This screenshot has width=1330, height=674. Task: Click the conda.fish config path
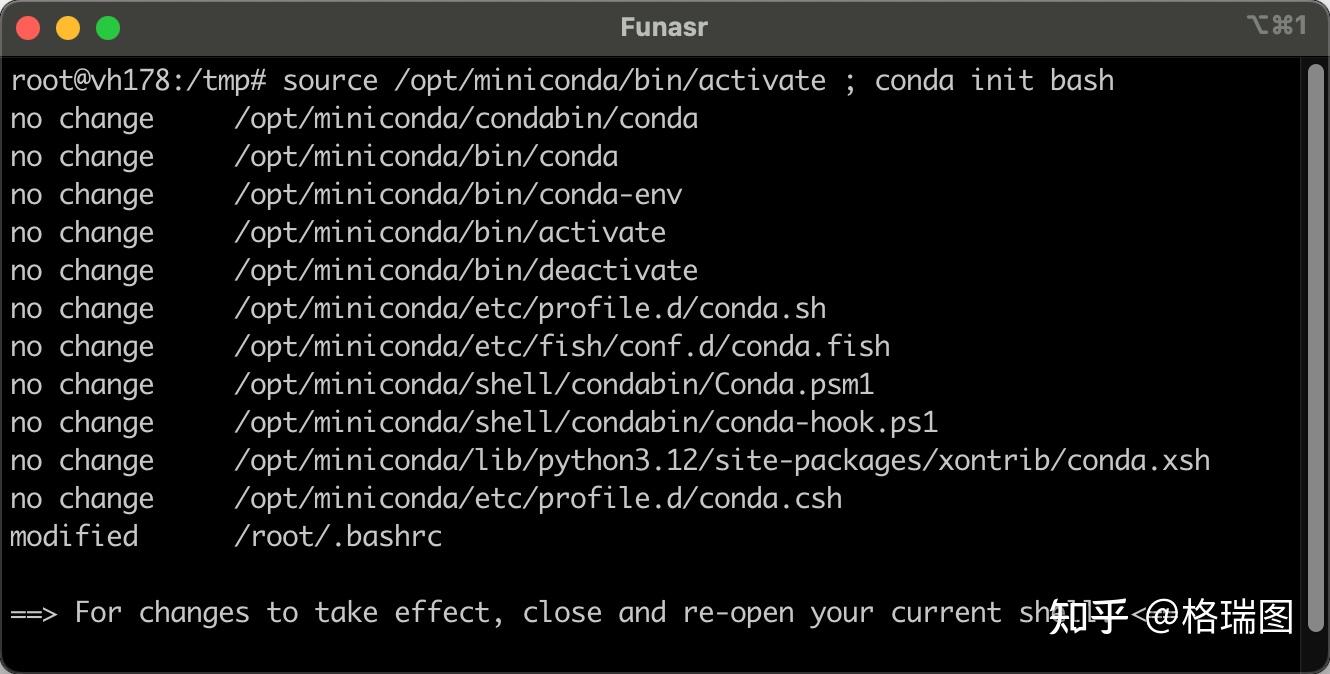coord(562,347)
